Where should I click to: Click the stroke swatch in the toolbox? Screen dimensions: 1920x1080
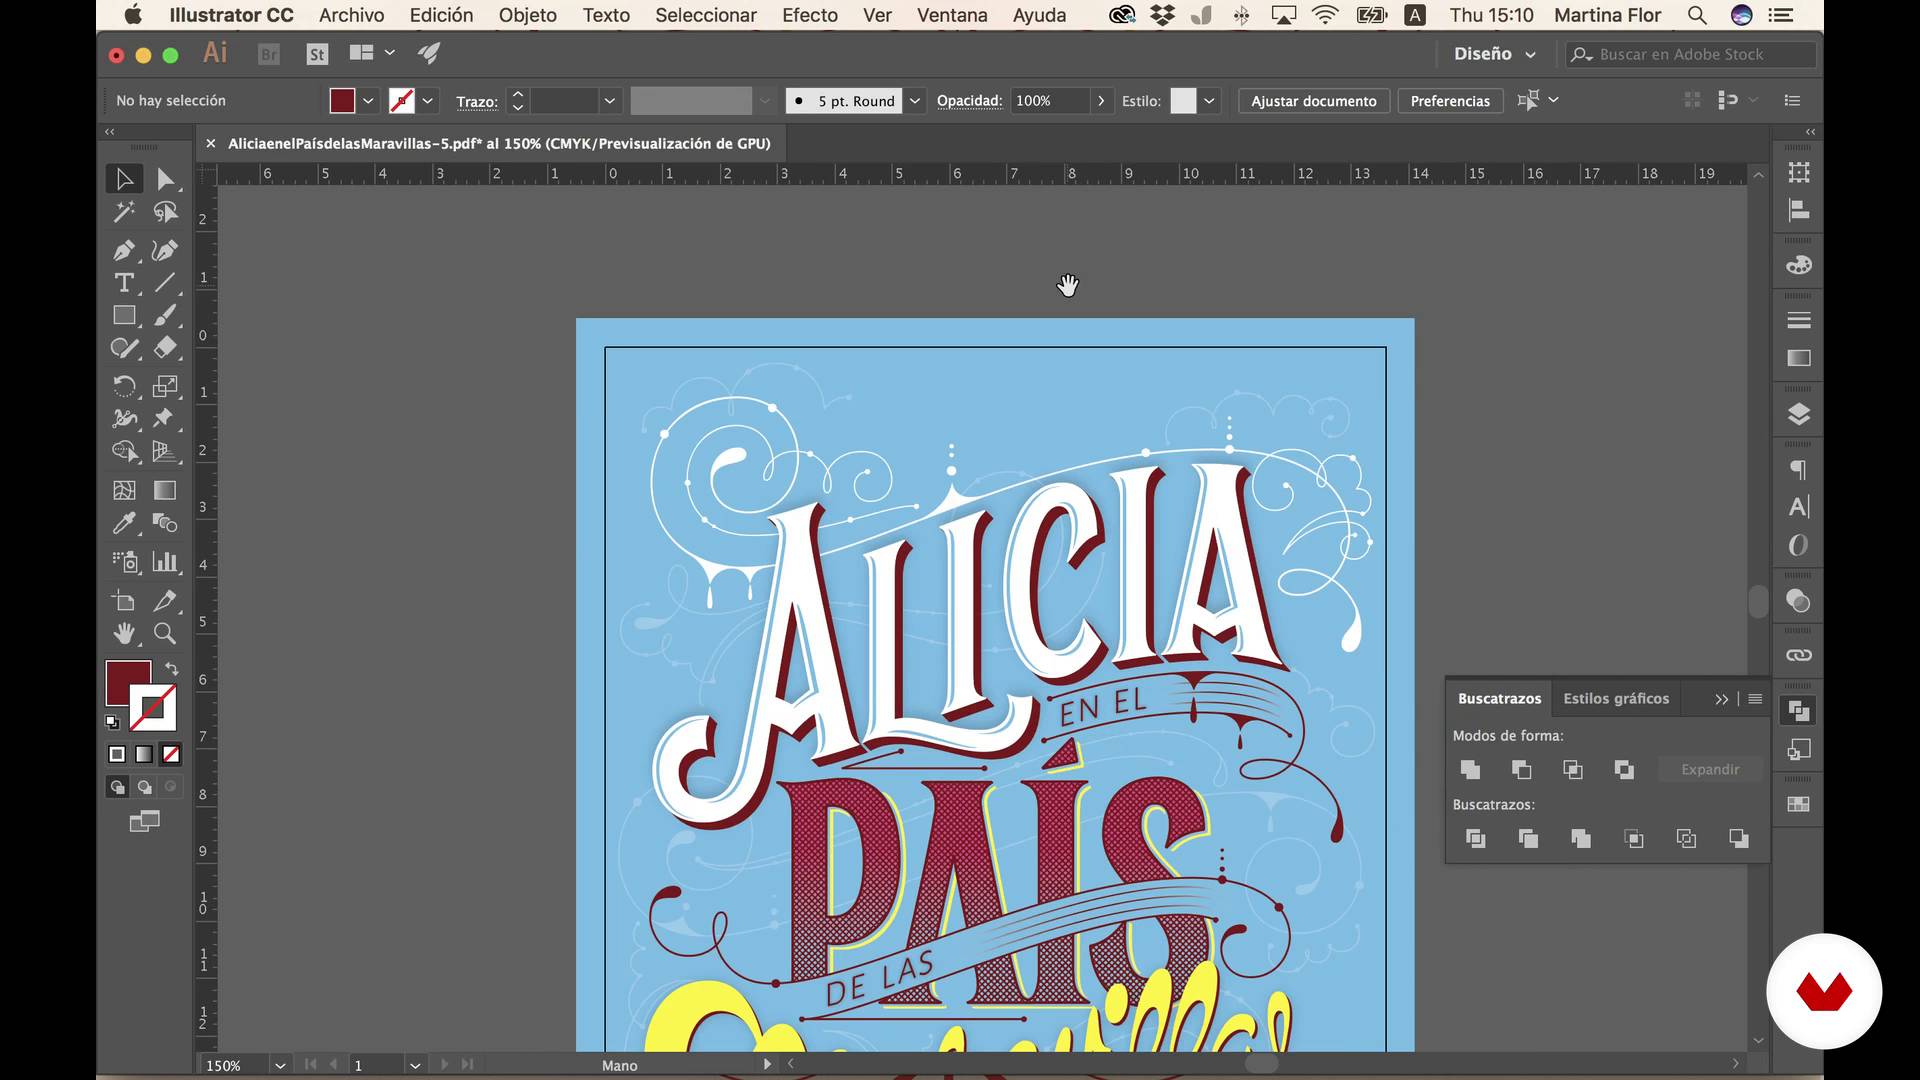click(153, 708)
